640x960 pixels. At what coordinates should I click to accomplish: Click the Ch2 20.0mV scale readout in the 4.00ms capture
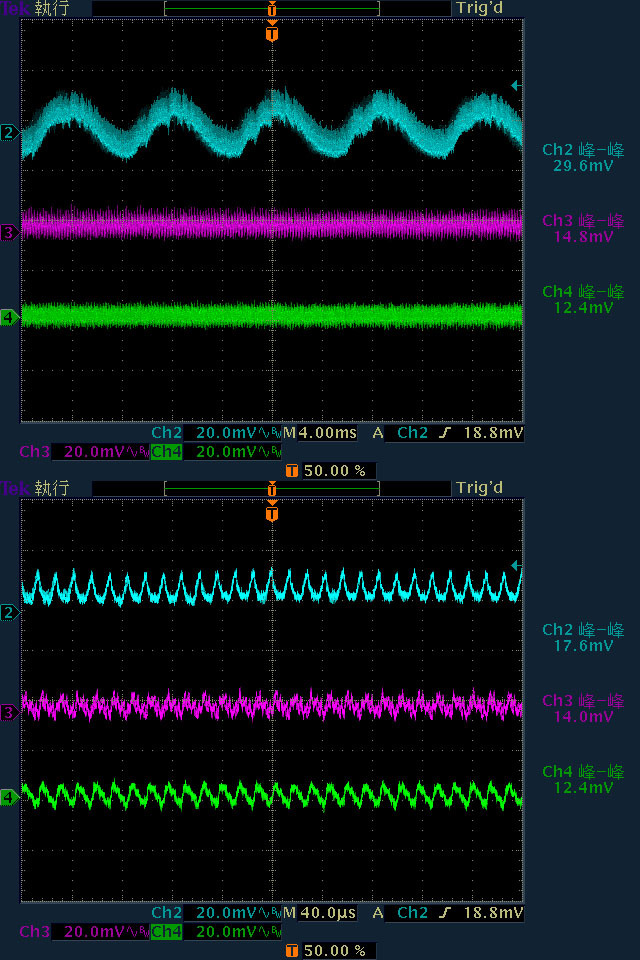point(216,433)
